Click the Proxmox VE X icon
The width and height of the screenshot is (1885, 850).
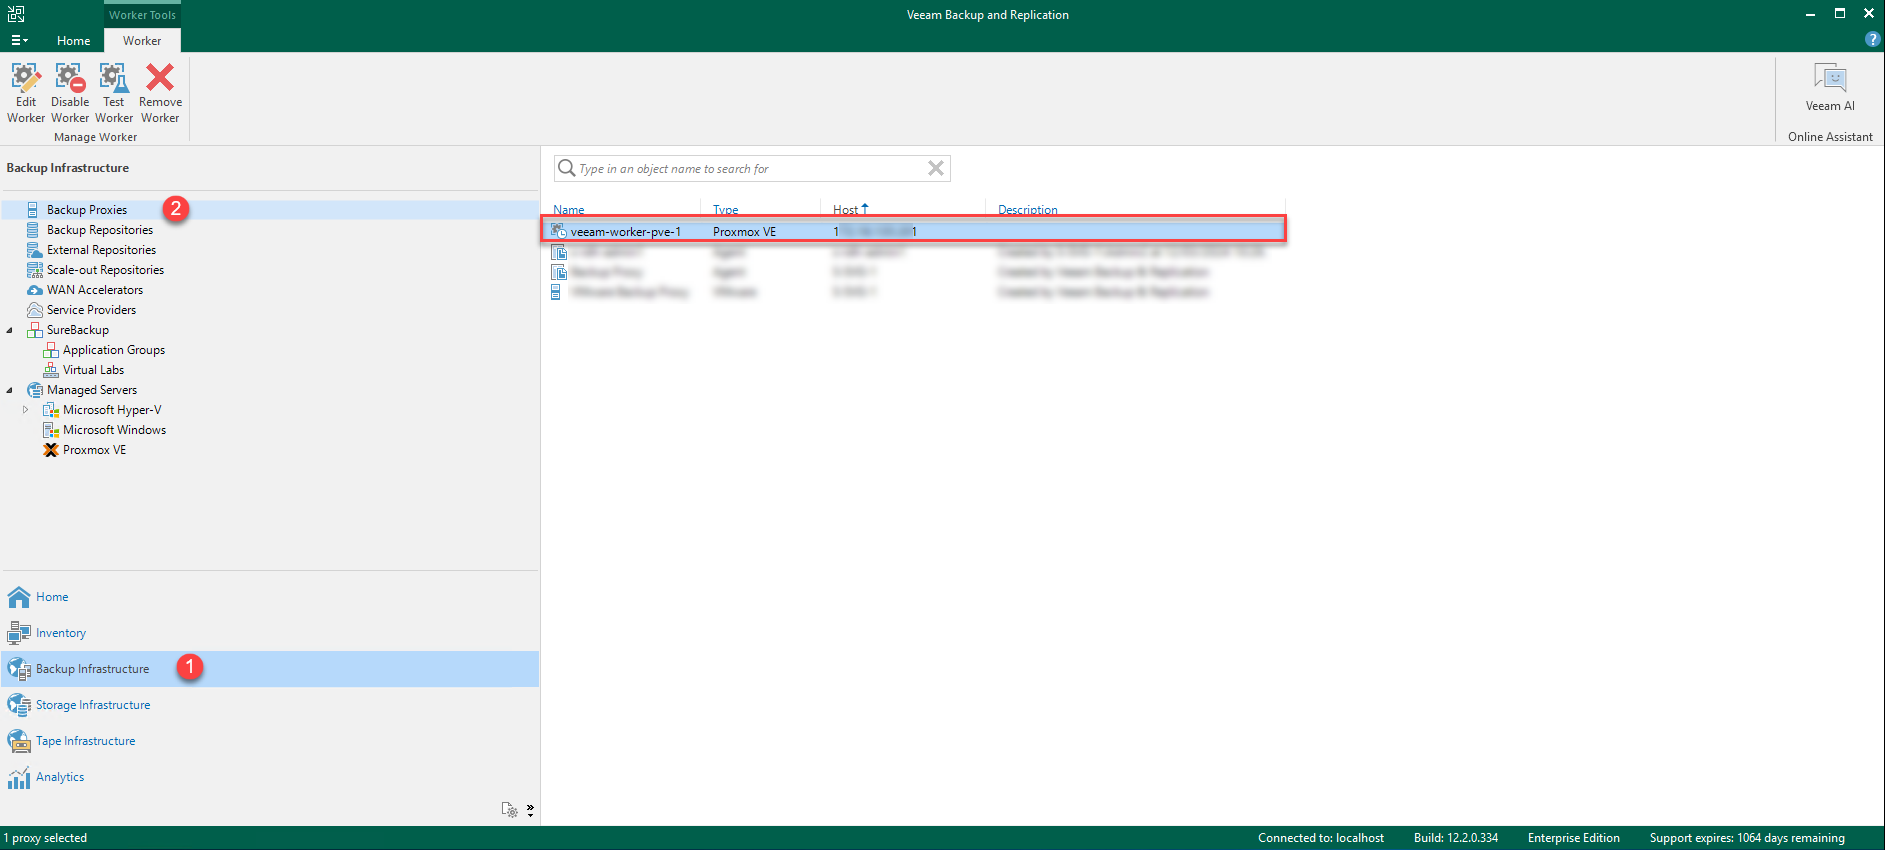51,450
